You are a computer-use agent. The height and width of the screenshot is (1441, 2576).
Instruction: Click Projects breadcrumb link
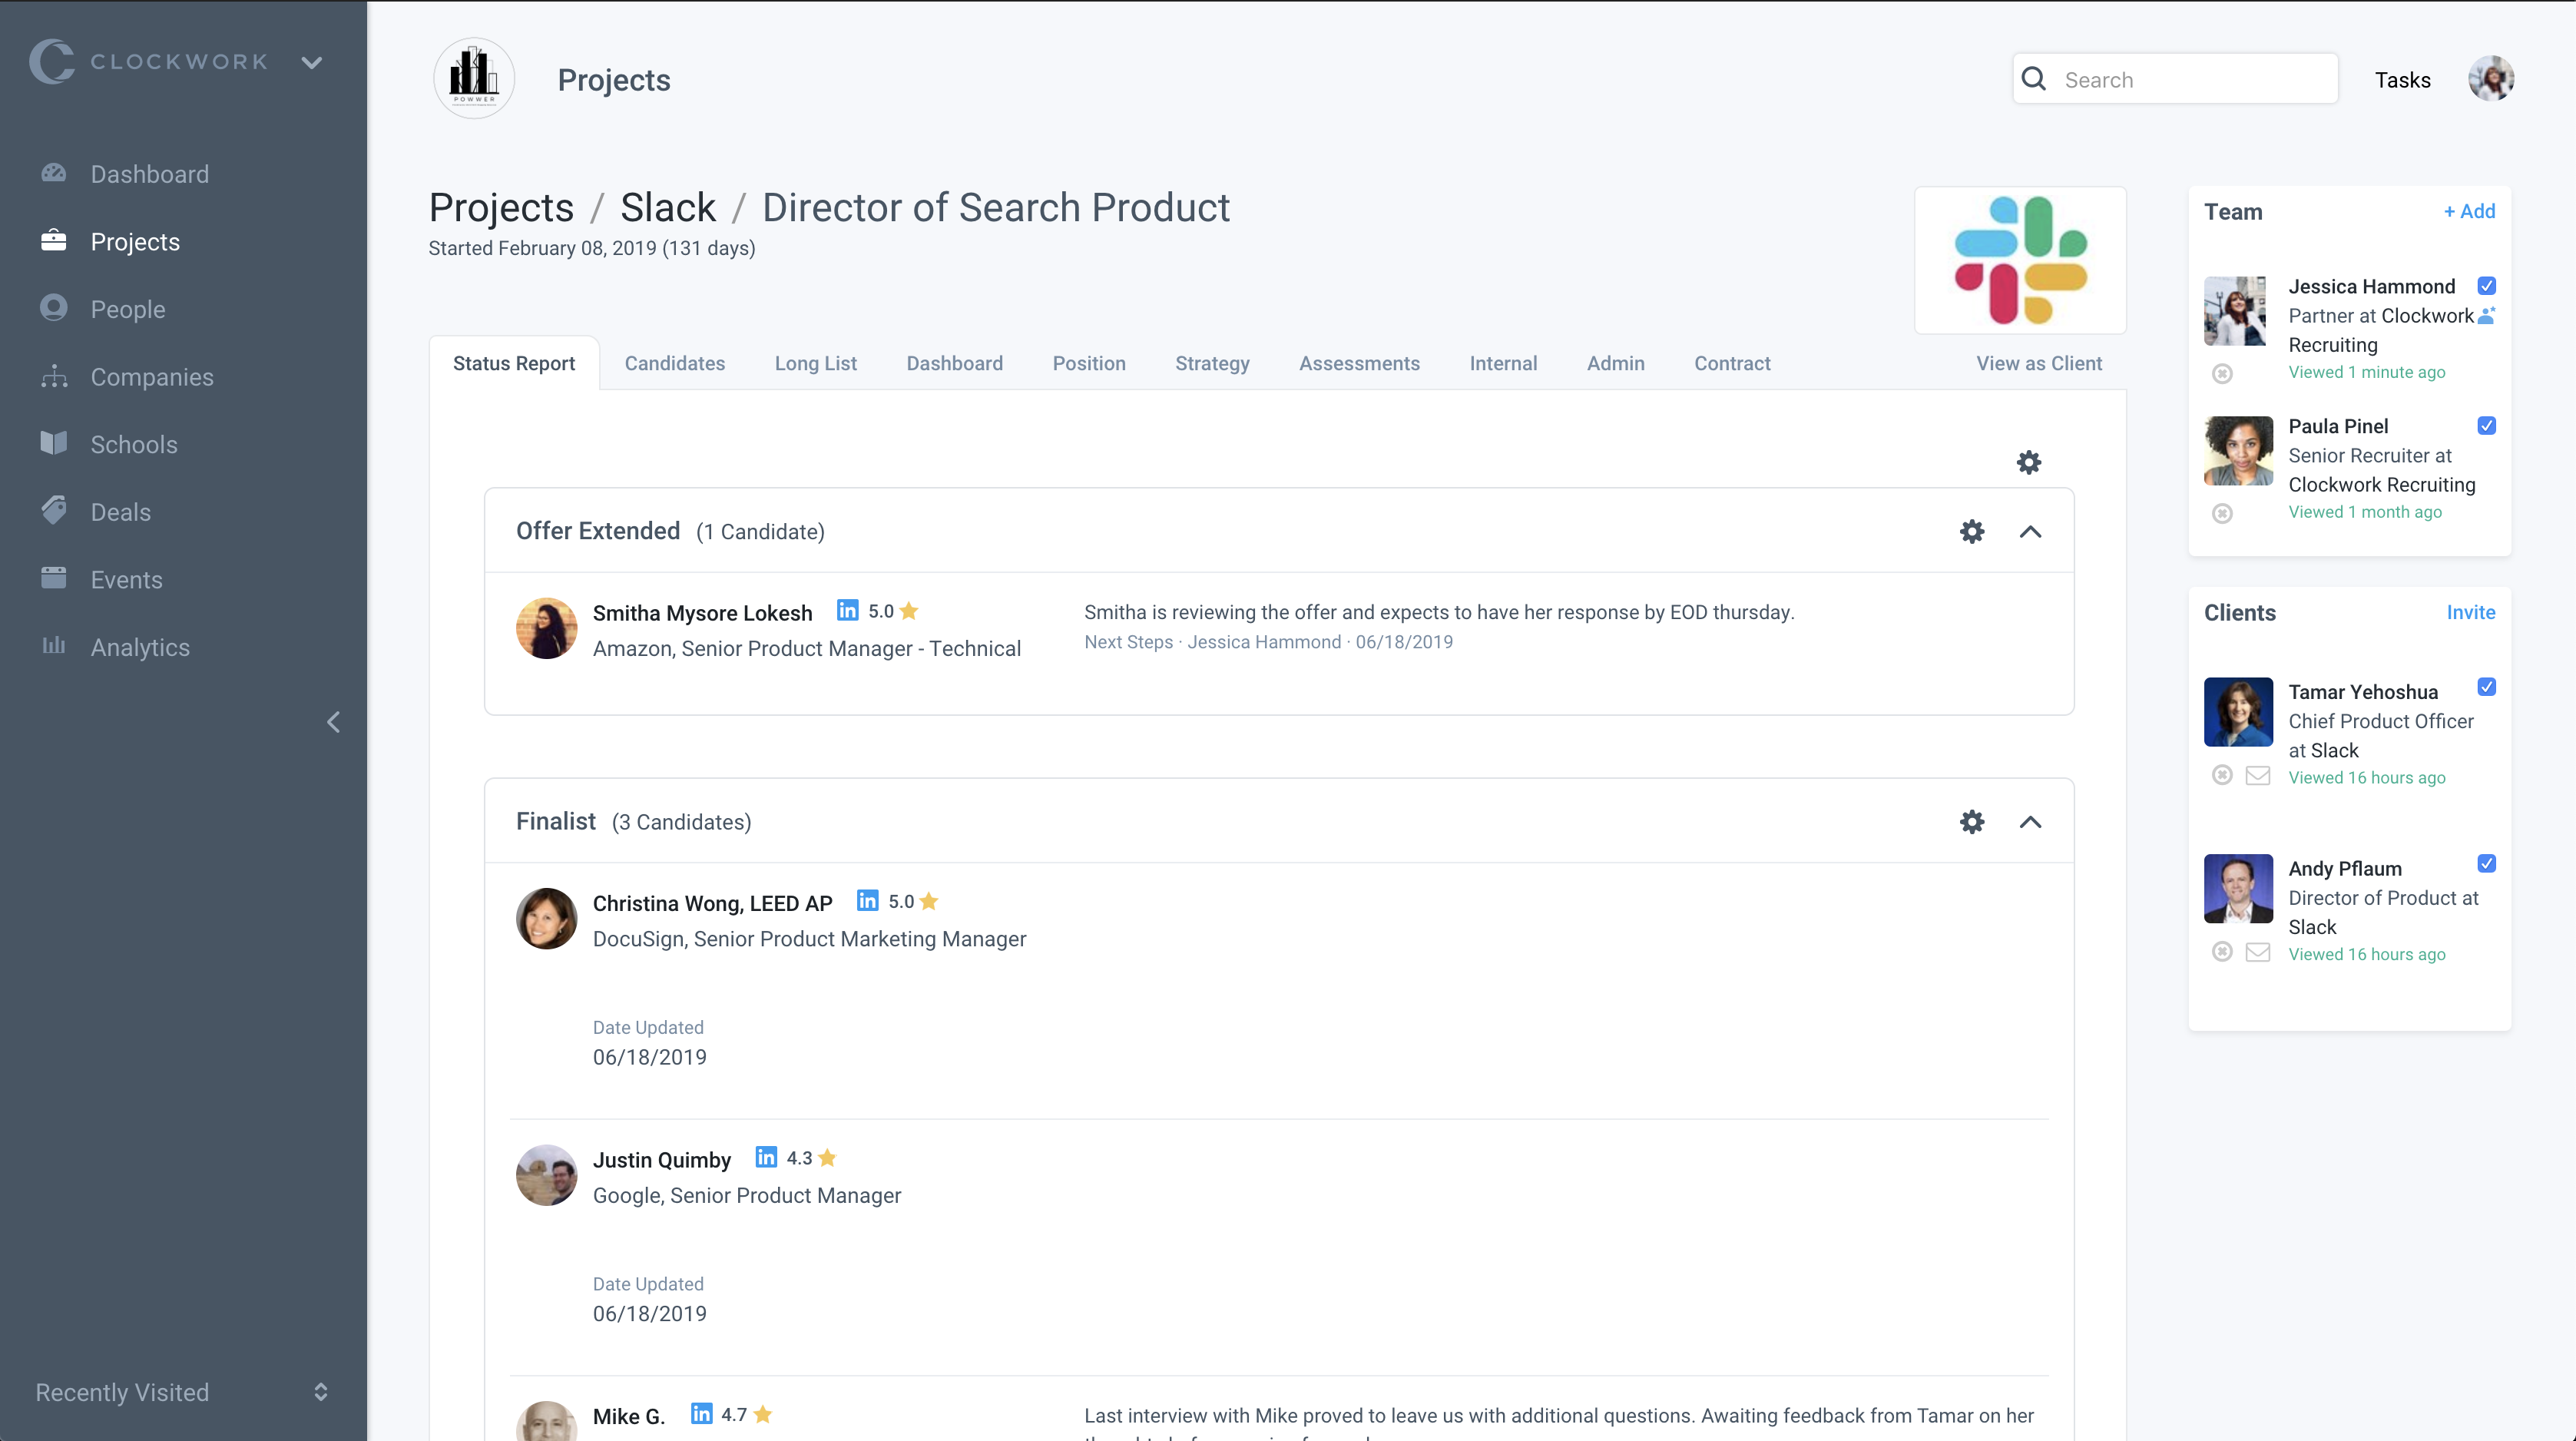tap(501, 208)
